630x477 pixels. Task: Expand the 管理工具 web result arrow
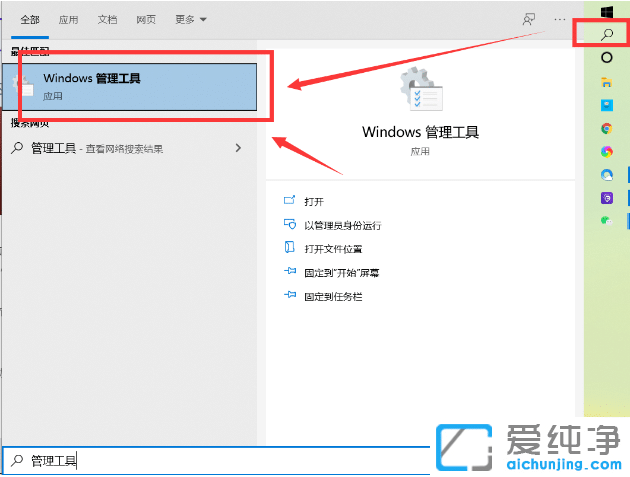238,148
